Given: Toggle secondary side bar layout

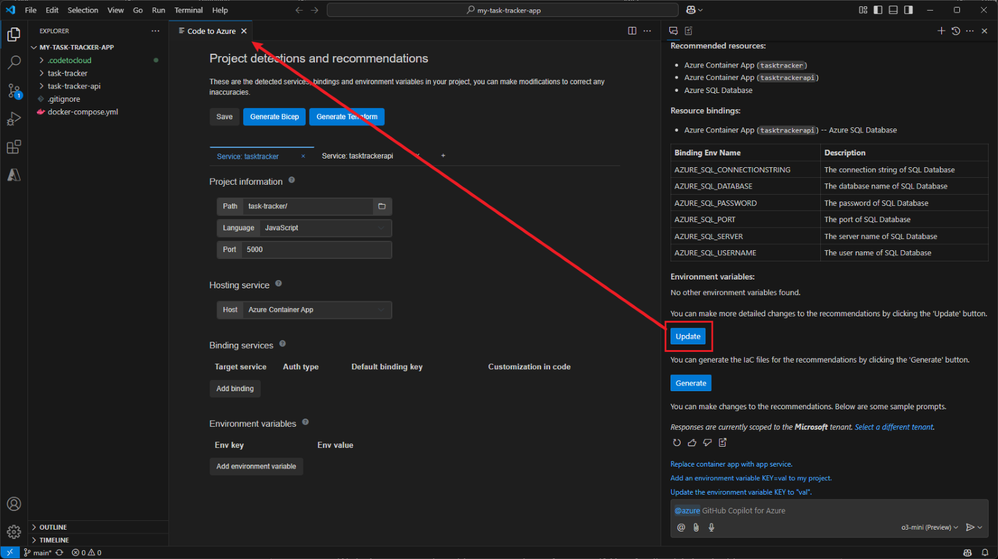Looking at the screenshot, I should (x=908, y=10).
